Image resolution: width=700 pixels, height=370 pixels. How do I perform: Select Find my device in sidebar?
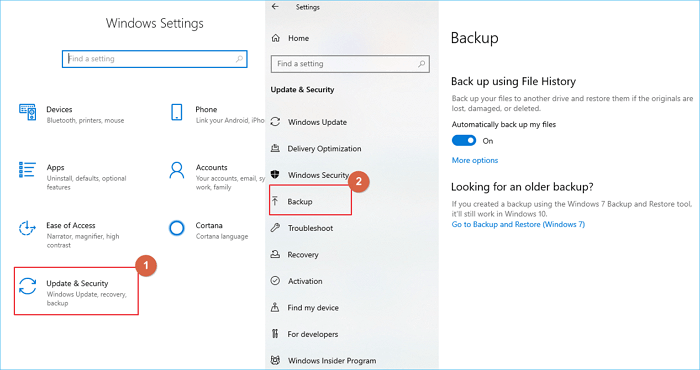(x=313, y=308)
